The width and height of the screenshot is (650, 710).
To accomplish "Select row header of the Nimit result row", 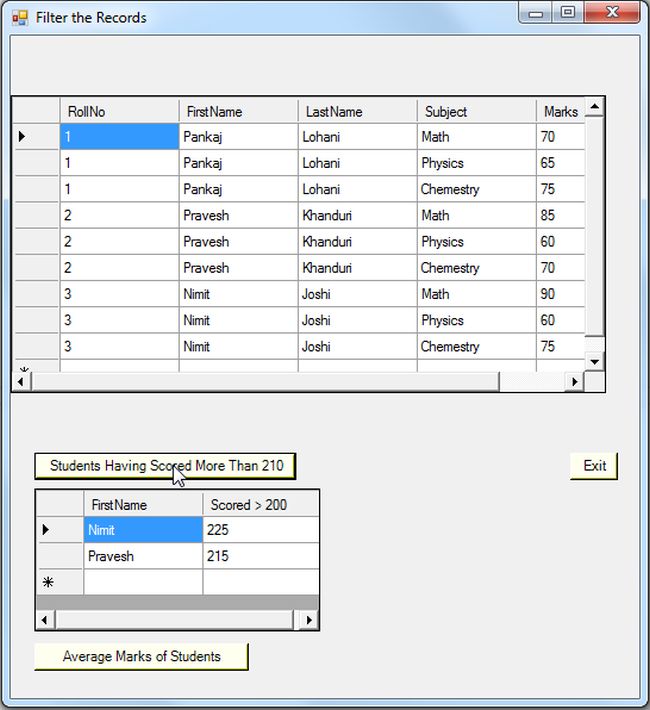I will (x=60, y=529).
